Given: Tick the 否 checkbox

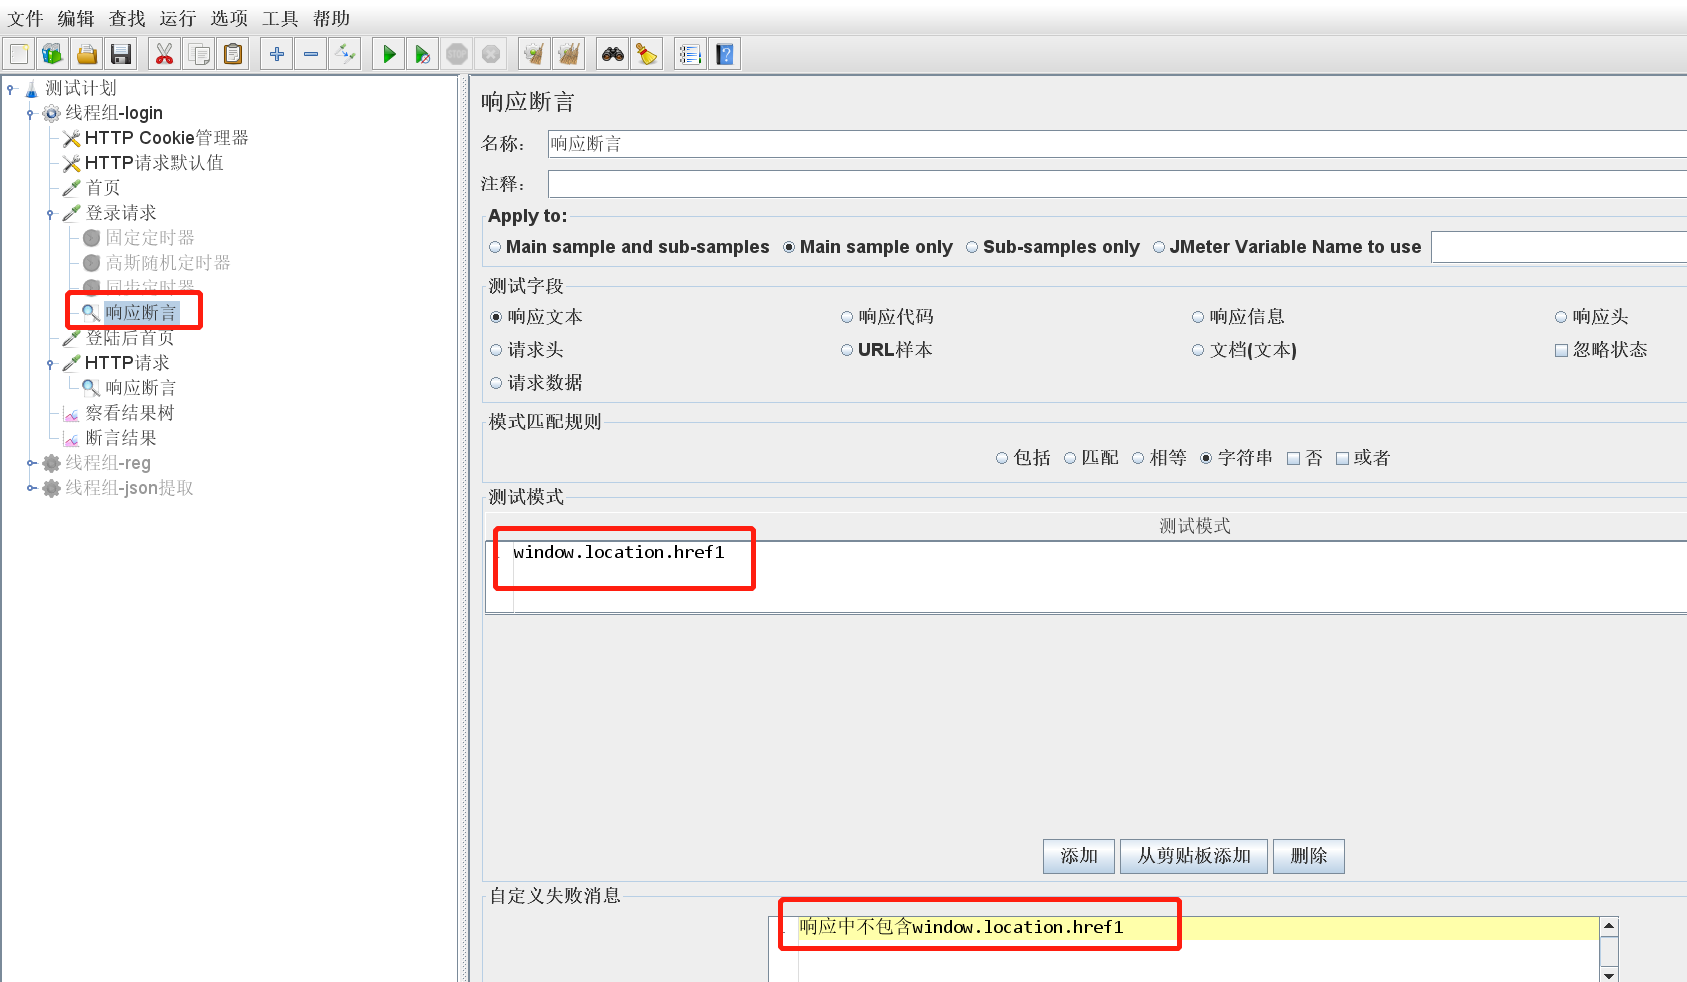Looking at the screenshot, I should click(1304, 458).
